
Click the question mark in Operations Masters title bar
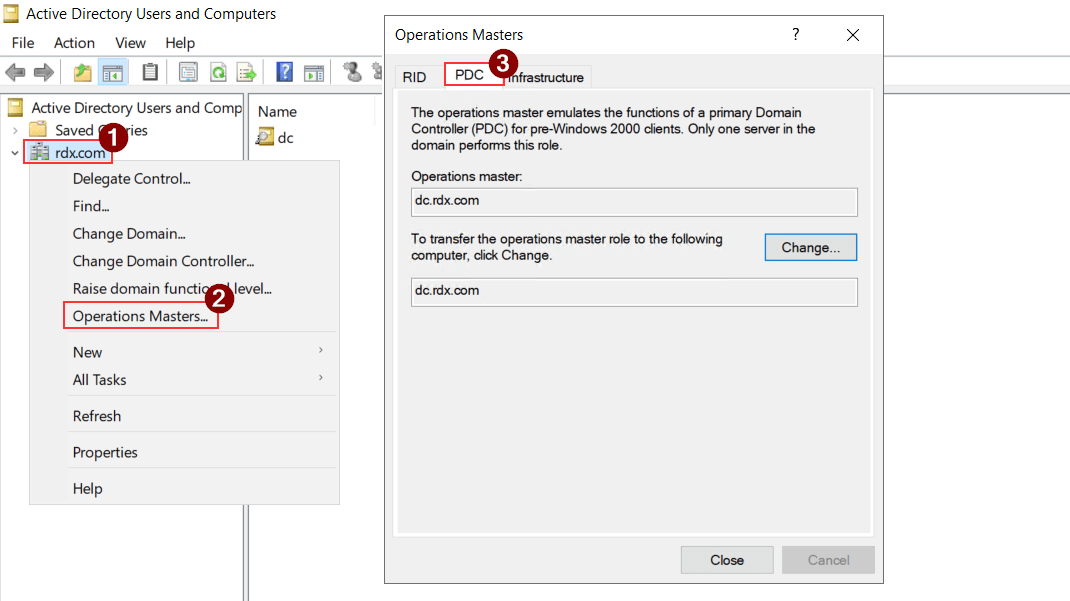point(796,34)
